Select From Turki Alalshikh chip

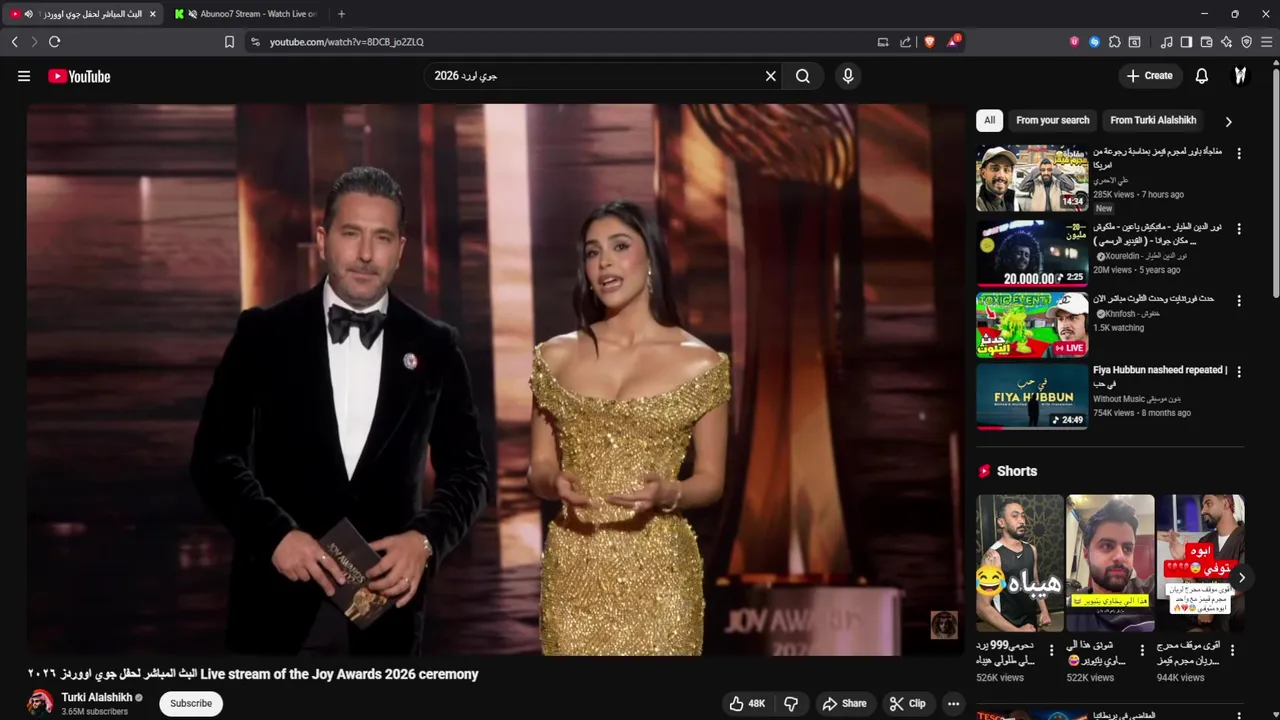point(1153,120)
